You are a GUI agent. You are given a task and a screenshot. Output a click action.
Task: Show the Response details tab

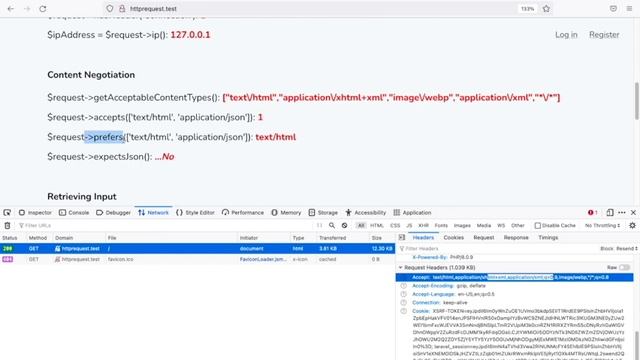516,238
